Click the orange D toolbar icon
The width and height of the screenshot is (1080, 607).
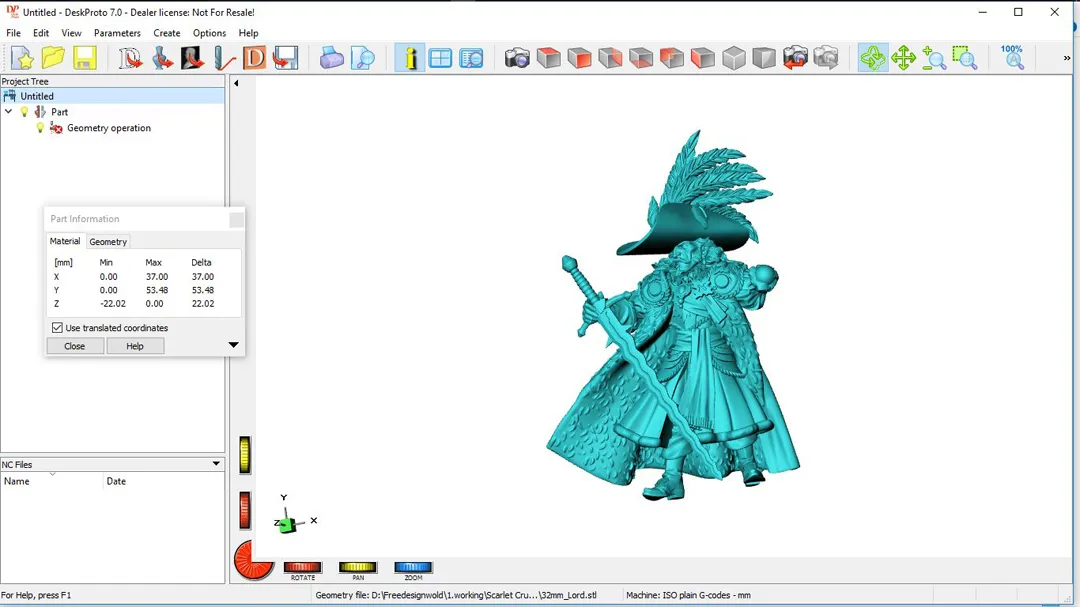click(x=255, y=58)
